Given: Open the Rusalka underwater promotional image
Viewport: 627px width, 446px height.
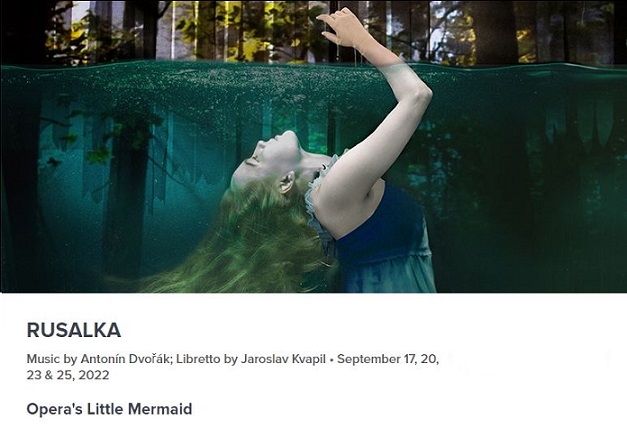Looking at the screenshot, I should 314,146.
